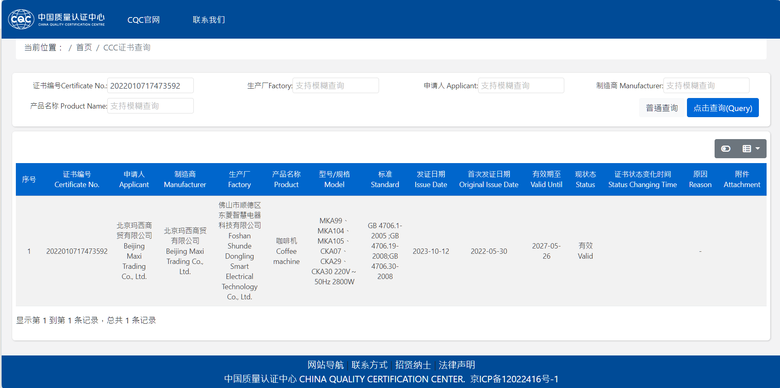Click the Status column header

tap(585, 180)
